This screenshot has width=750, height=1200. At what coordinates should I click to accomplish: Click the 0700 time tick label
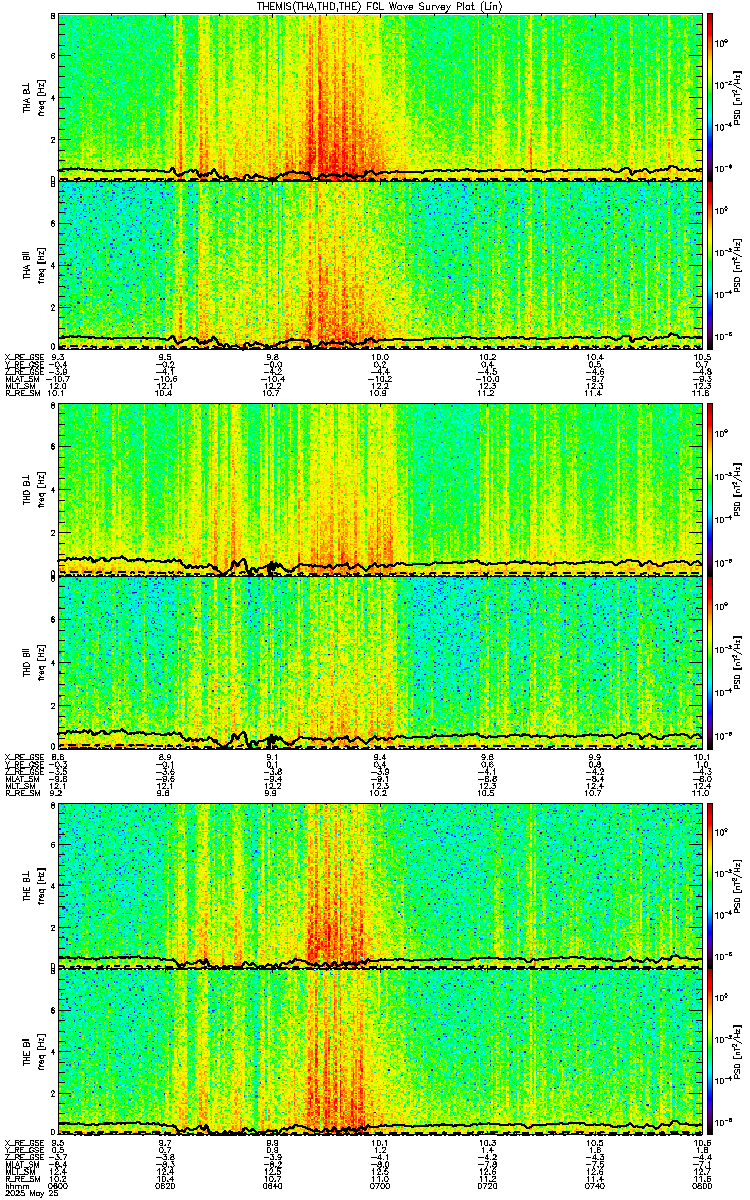tap(380, 1186)
